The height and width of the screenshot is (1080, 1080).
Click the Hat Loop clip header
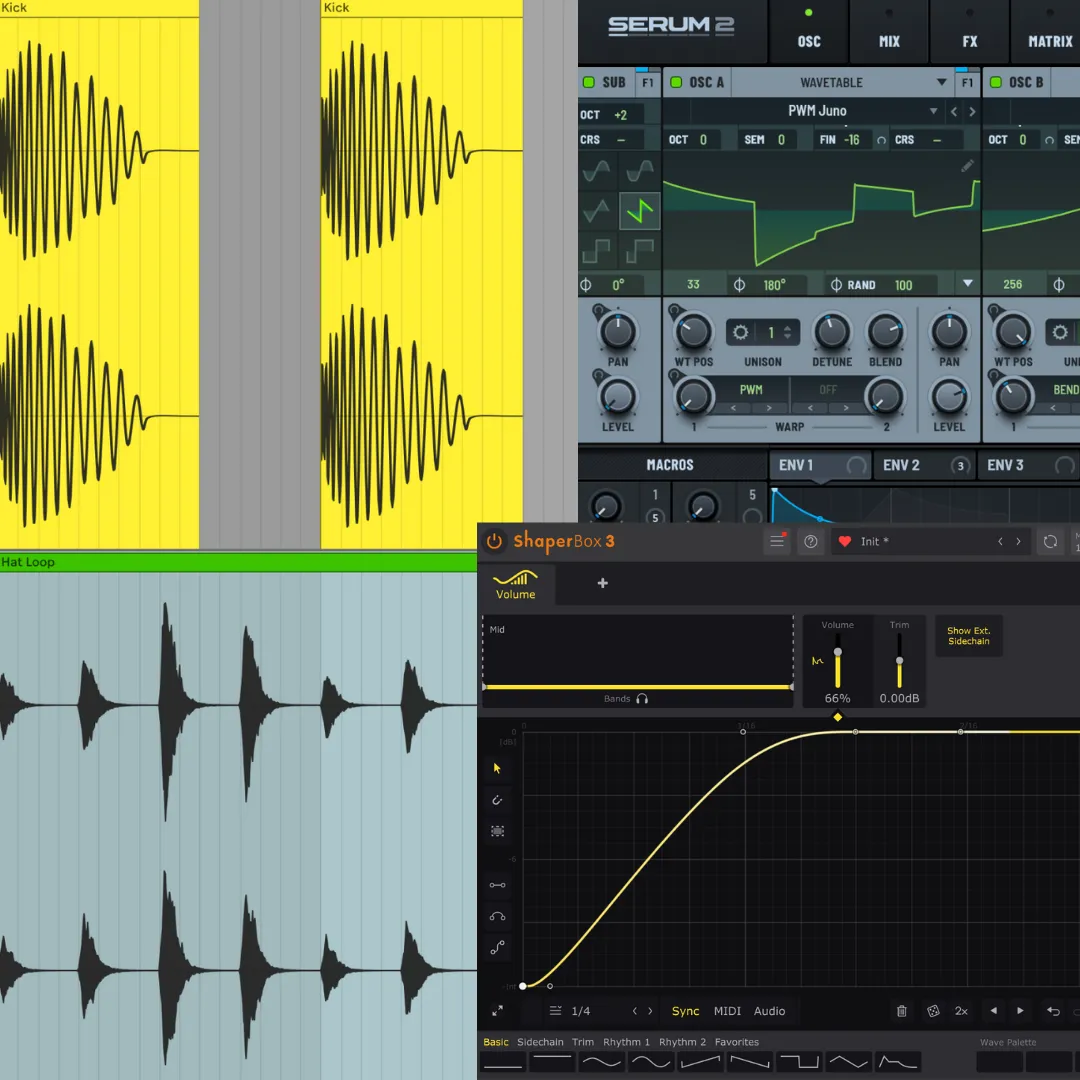(x=238, y=562)
